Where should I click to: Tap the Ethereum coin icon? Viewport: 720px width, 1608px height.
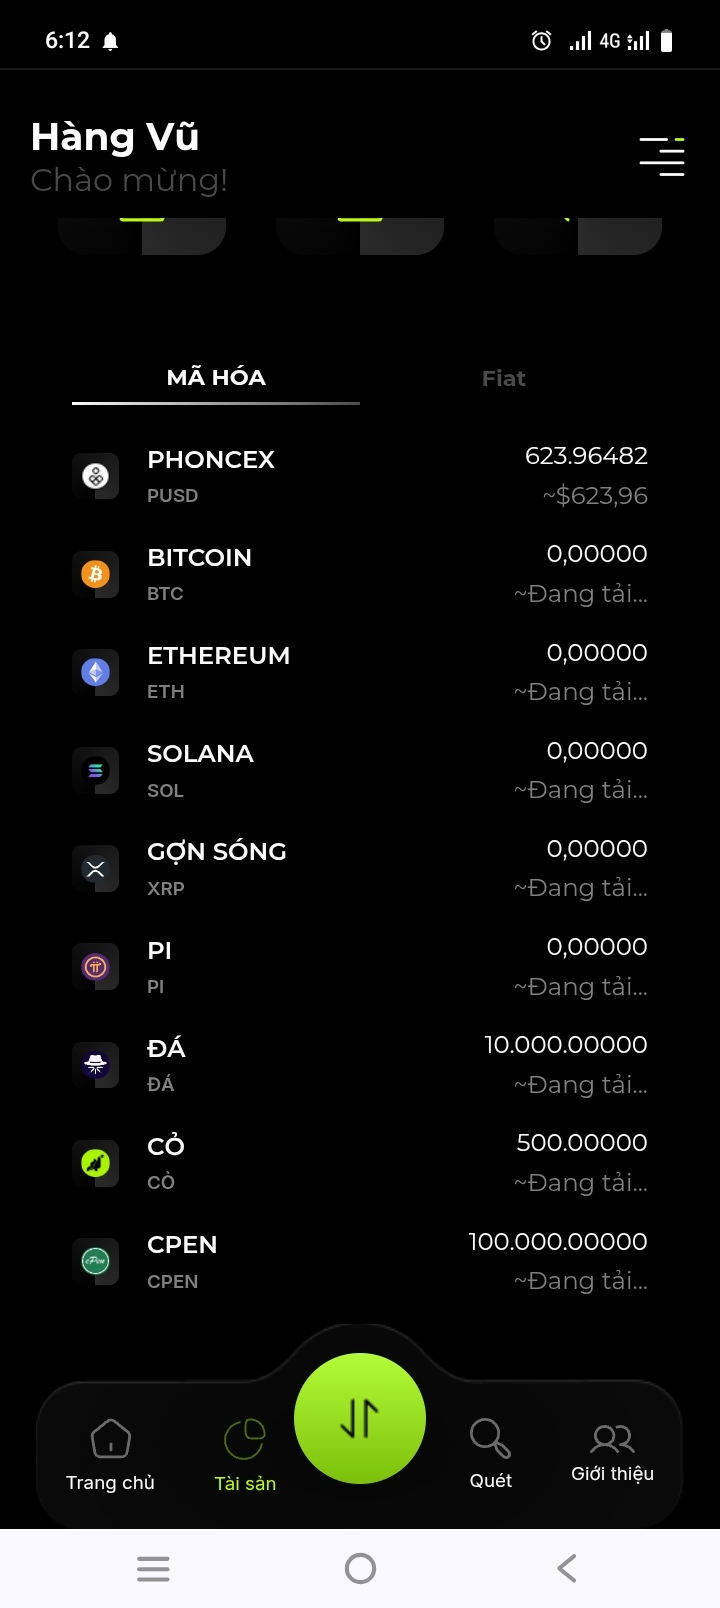pos(96,672)
